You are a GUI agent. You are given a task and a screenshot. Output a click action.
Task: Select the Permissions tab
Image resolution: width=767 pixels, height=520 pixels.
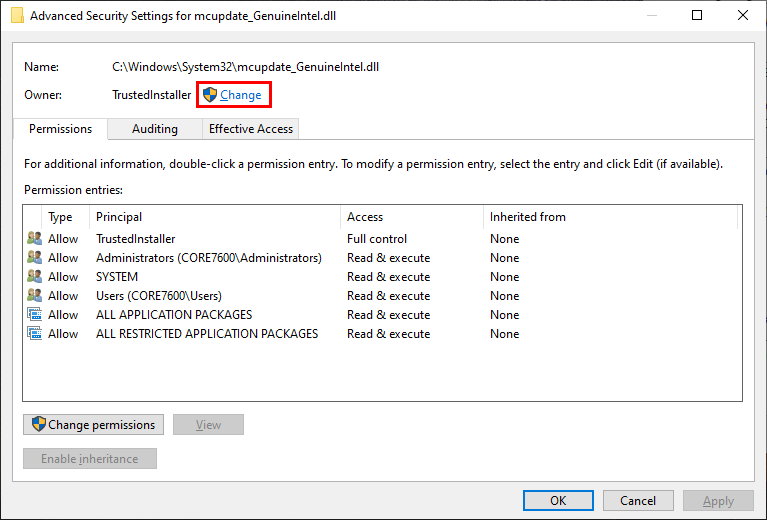click(x=60, y=129)
